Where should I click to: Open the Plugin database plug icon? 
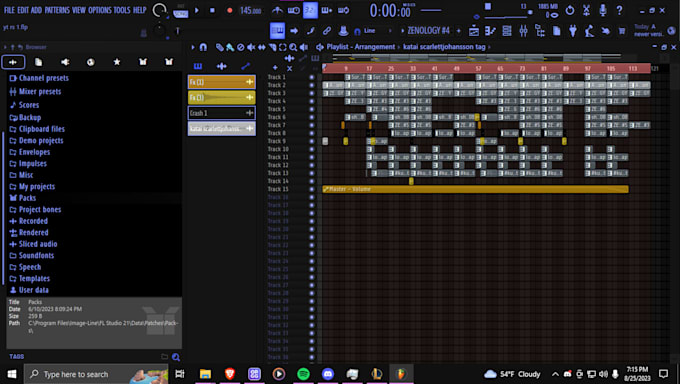pyautogui.click(x=573, y=31)
